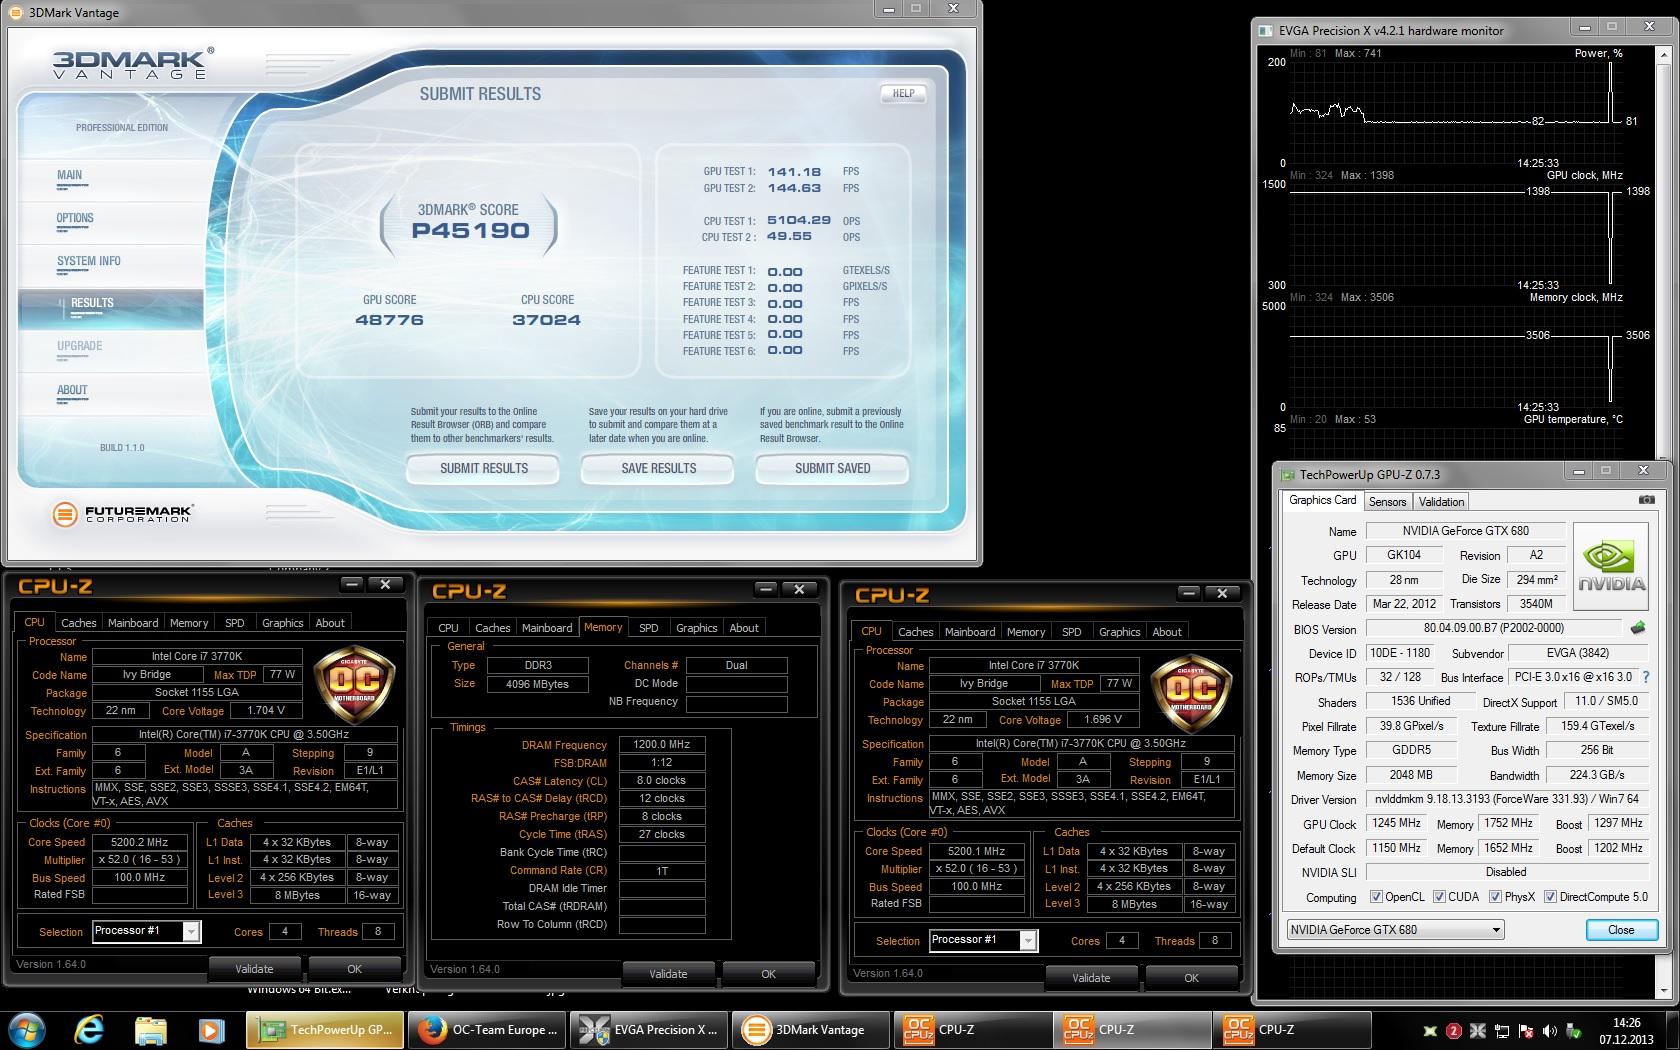The height and width of the screenshot is (1050, 1680).
Task: Click the SAVE RESULTS button
Action: tap(658, 468)
